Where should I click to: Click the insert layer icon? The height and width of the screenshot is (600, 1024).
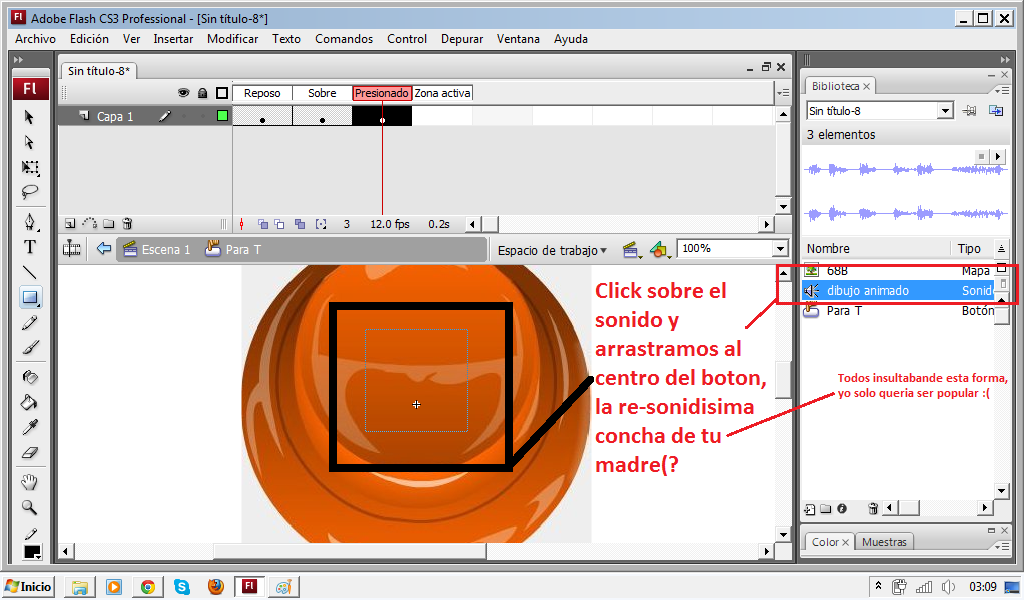pos(70,224)
